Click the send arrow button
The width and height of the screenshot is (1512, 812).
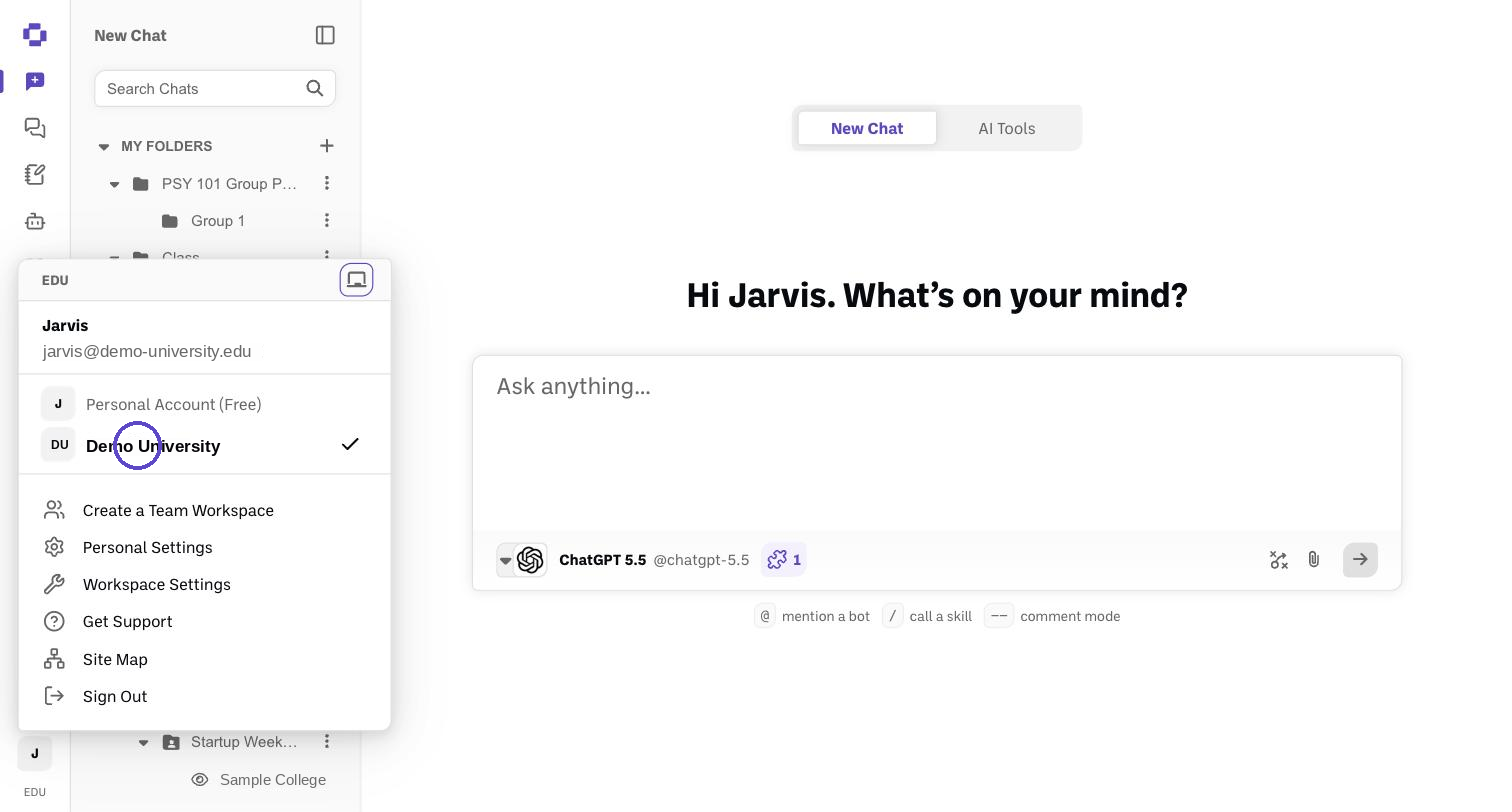pyautogui.click(x=1360, y=560)
